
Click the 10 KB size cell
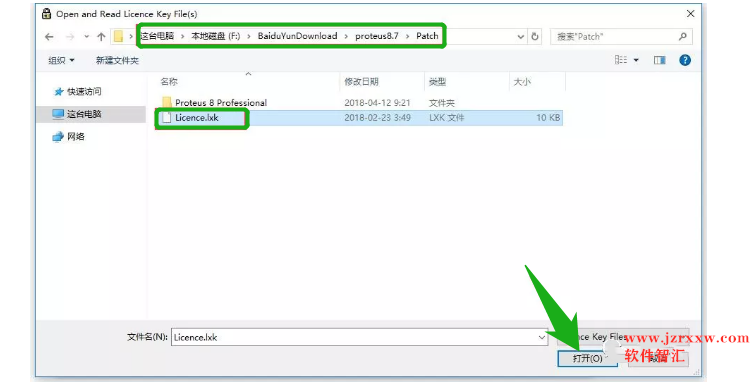[548, 118]
